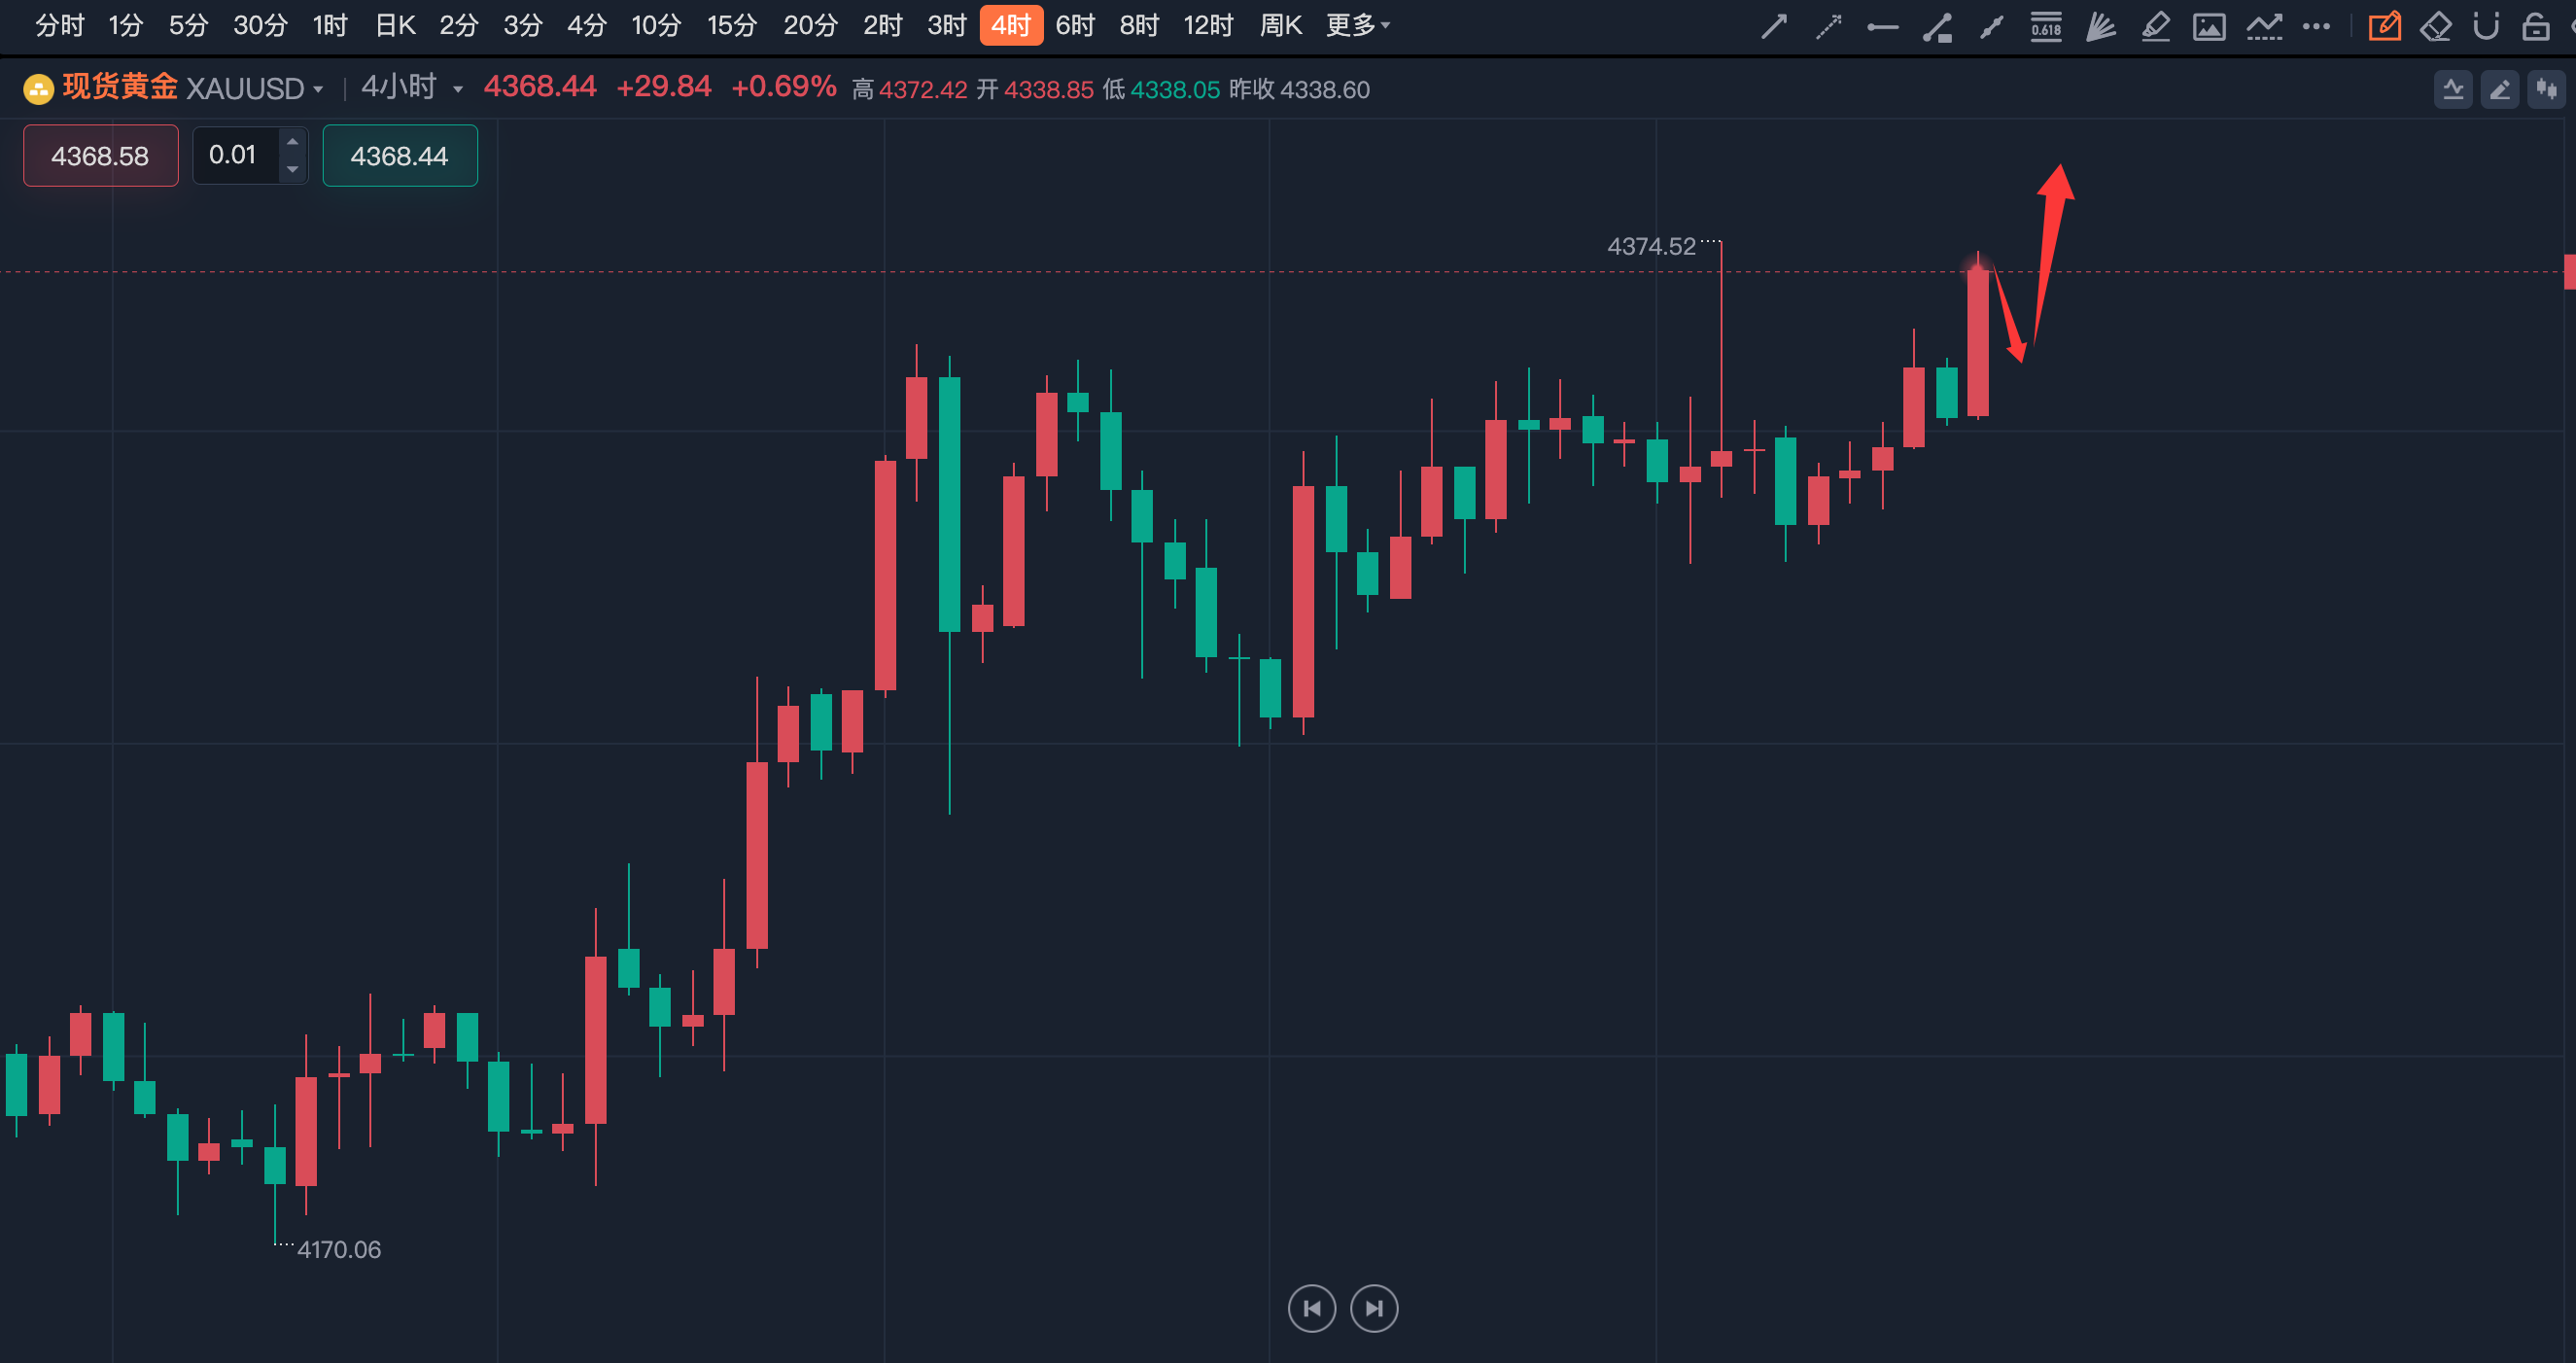Click the red 4368.58 sell price button
The width and height of the screenshot is (2576, 1363).
point(100,156)
